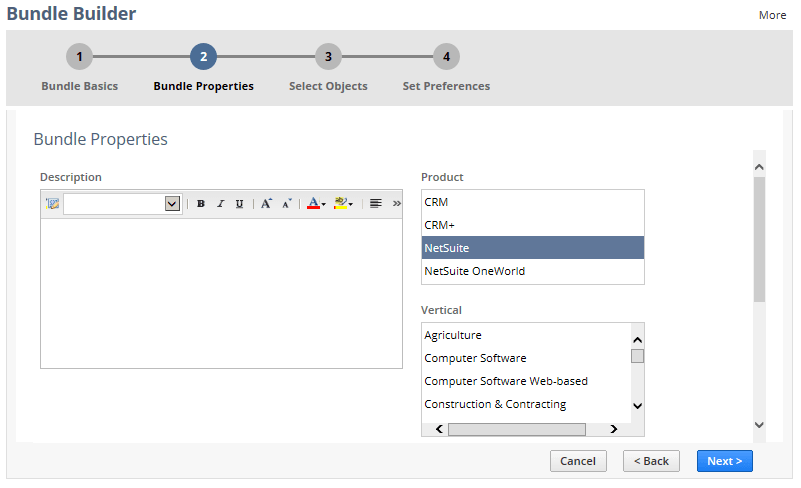This screenshot has width=801, height=488.
Task: Click step 2 Bundle Properties circle
Action: tap(203, 57)
